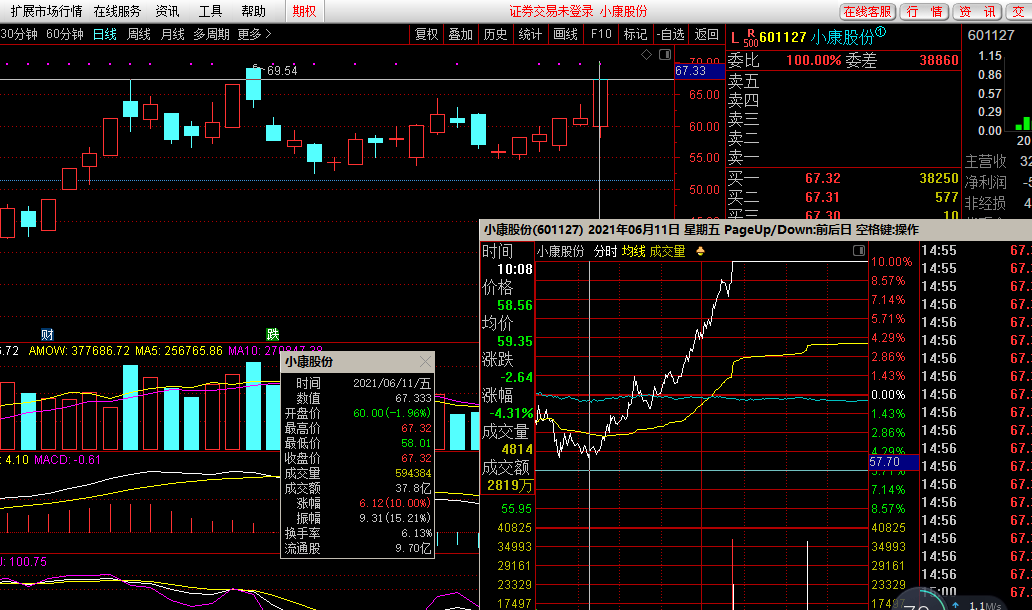Toggle the intraday chart side panel icon
Viewport: 1032px width, 610px height.
pos(859,251)
